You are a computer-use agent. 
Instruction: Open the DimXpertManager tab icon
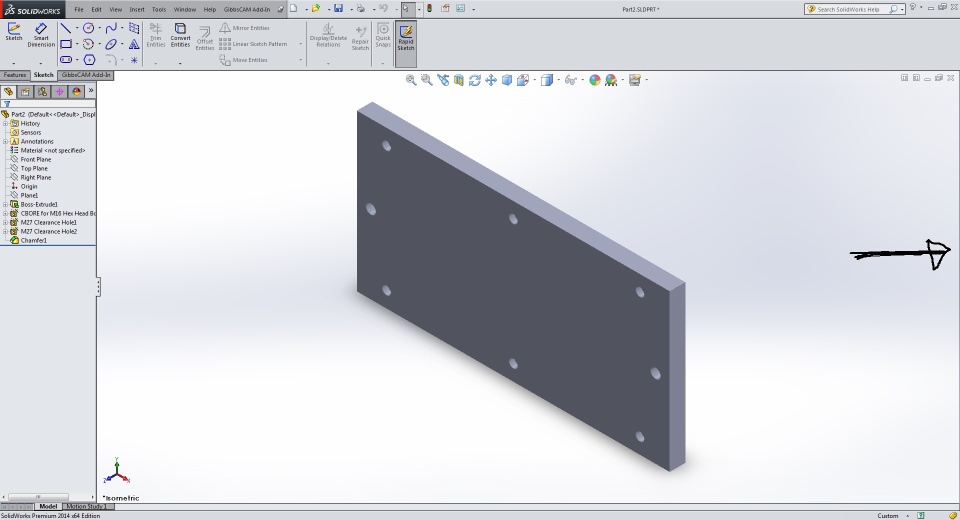[x=59, y=91]
